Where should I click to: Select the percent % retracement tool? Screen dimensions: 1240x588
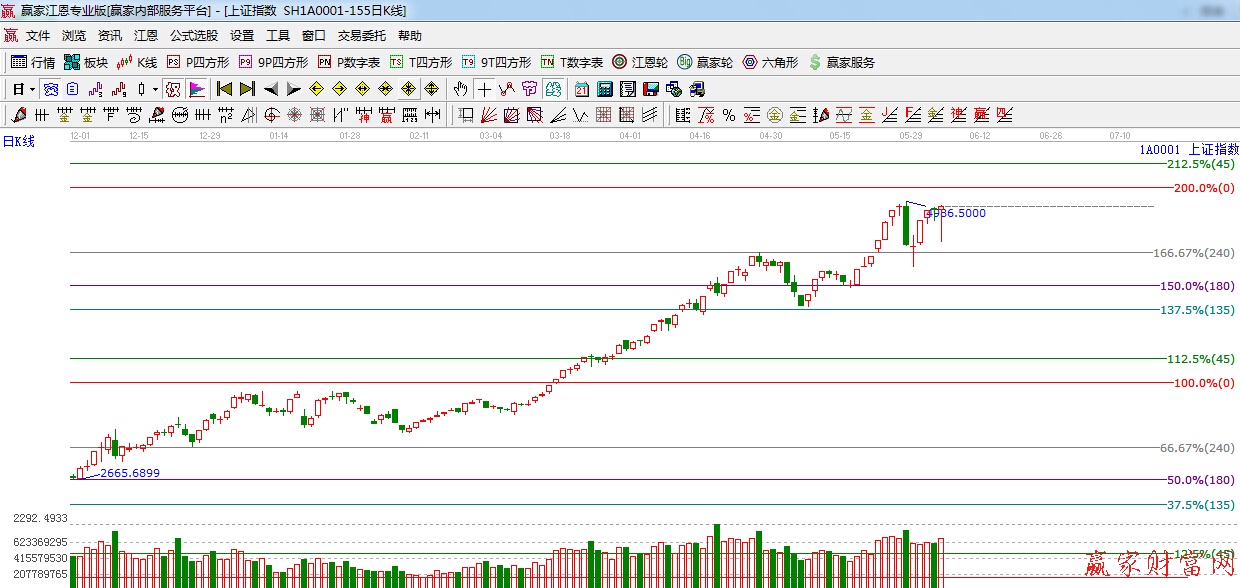point(729,115)
